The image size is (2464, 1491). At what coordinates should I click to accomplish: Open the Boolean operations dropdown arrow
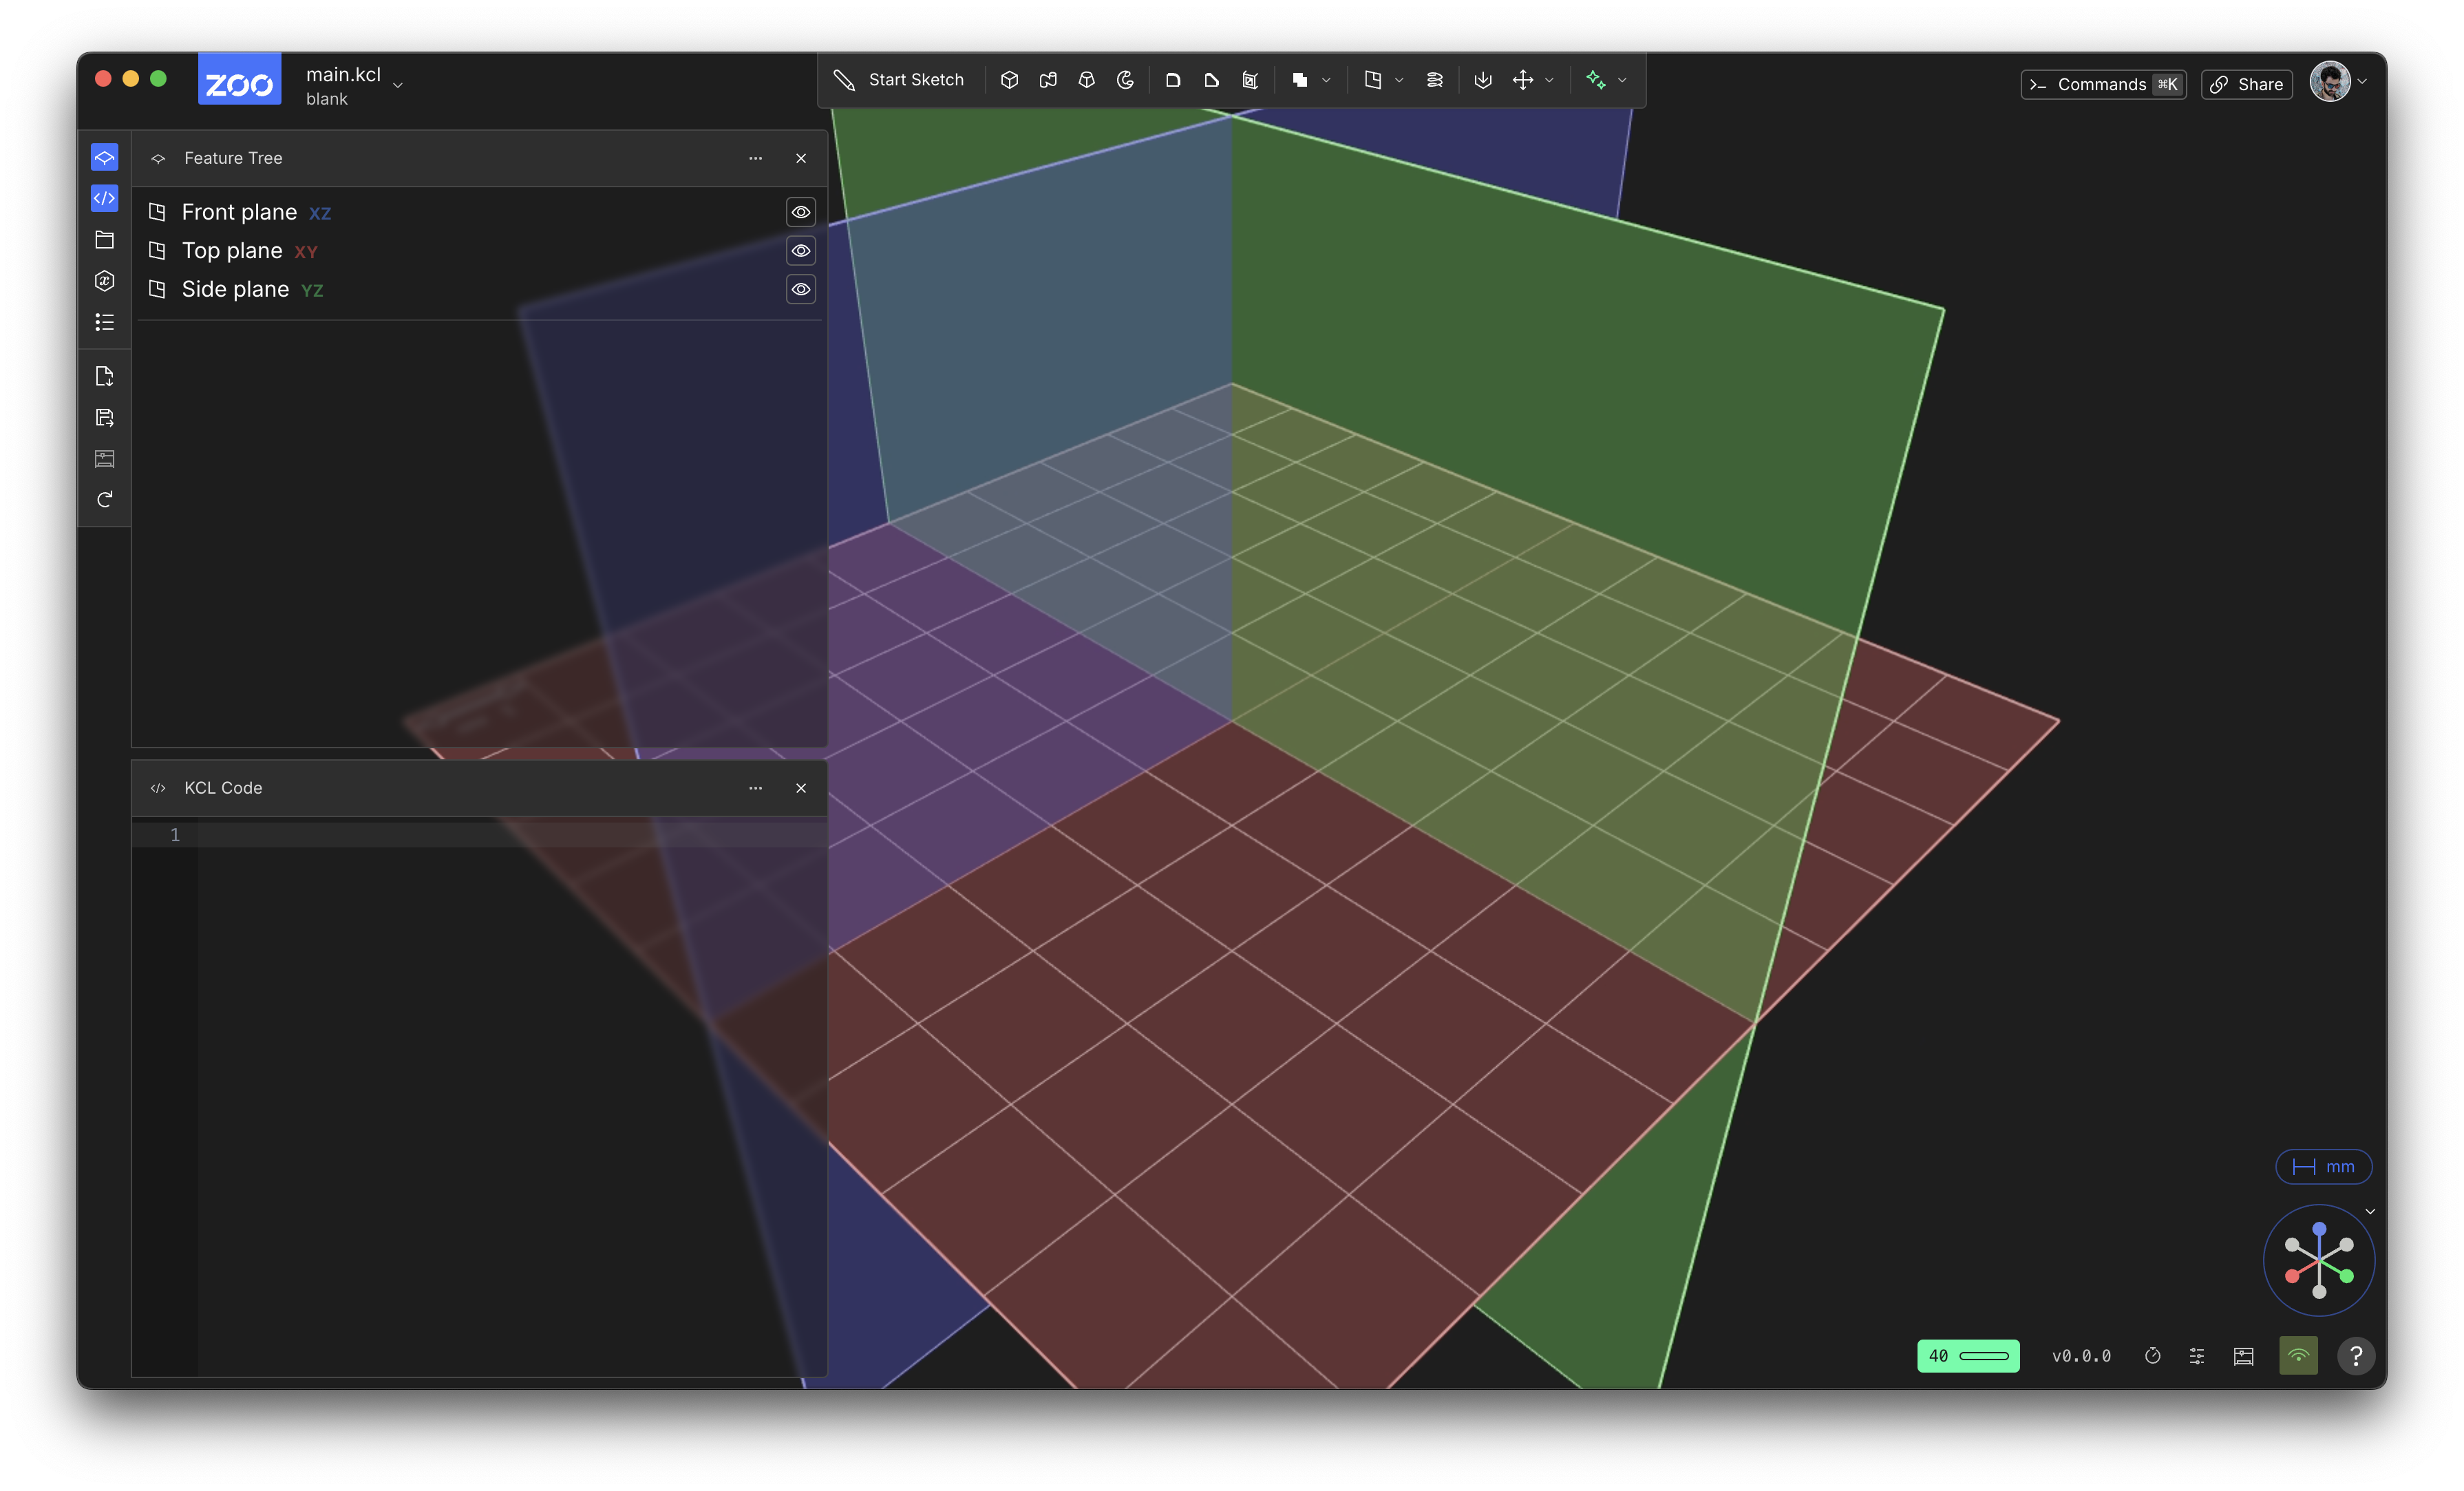tap(1326, 80)
